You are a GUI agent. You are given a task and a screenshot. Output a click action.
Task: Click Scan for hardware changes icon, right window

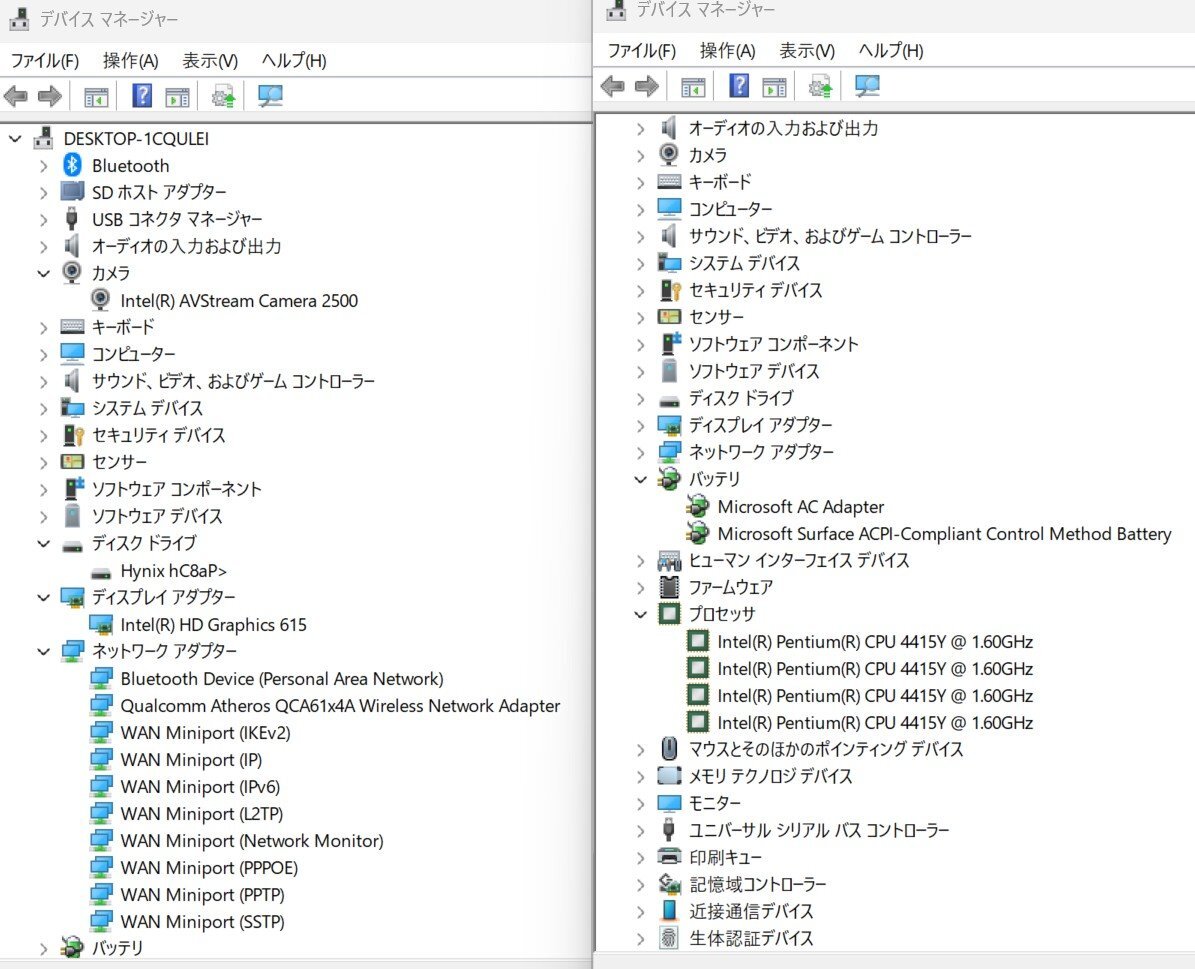(867, 86)
